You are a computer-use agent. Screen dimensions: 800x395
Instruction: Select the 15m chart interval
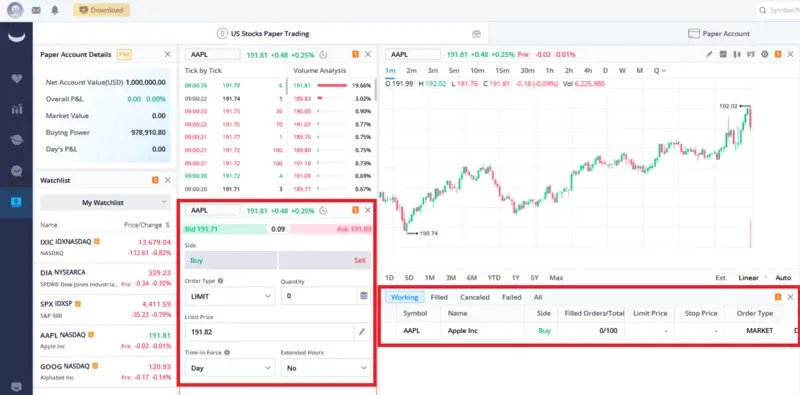pyautogui.click(x=502, y=70)
